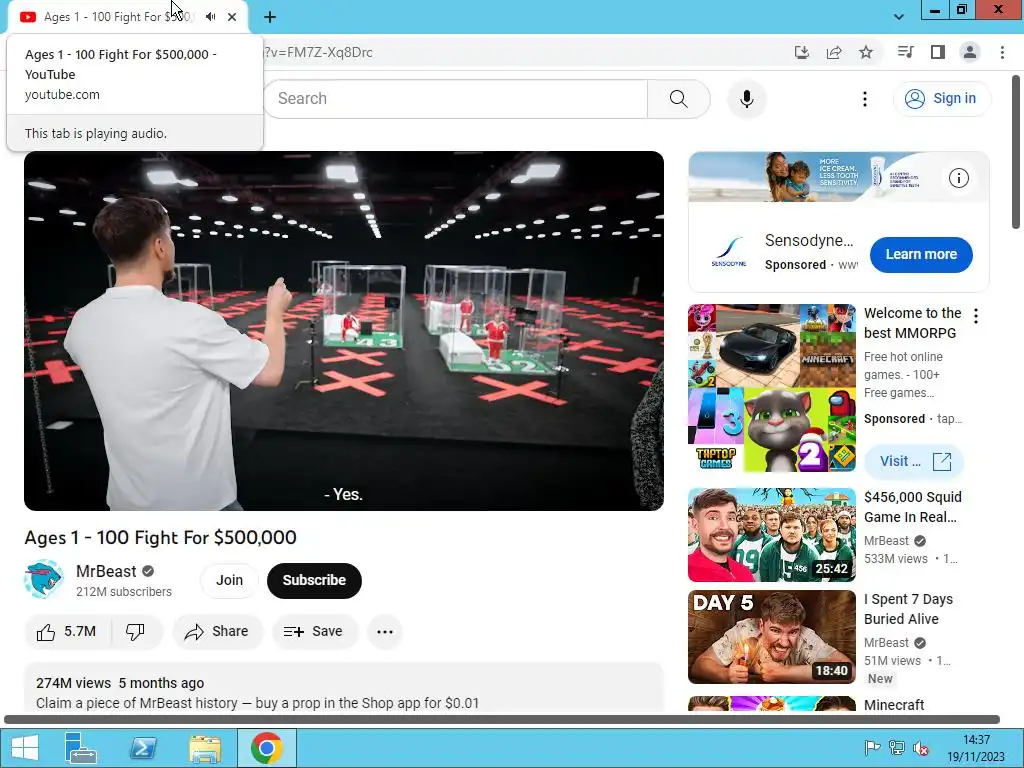Click the Share button
1024x768 pixels.
click(217, 632)
